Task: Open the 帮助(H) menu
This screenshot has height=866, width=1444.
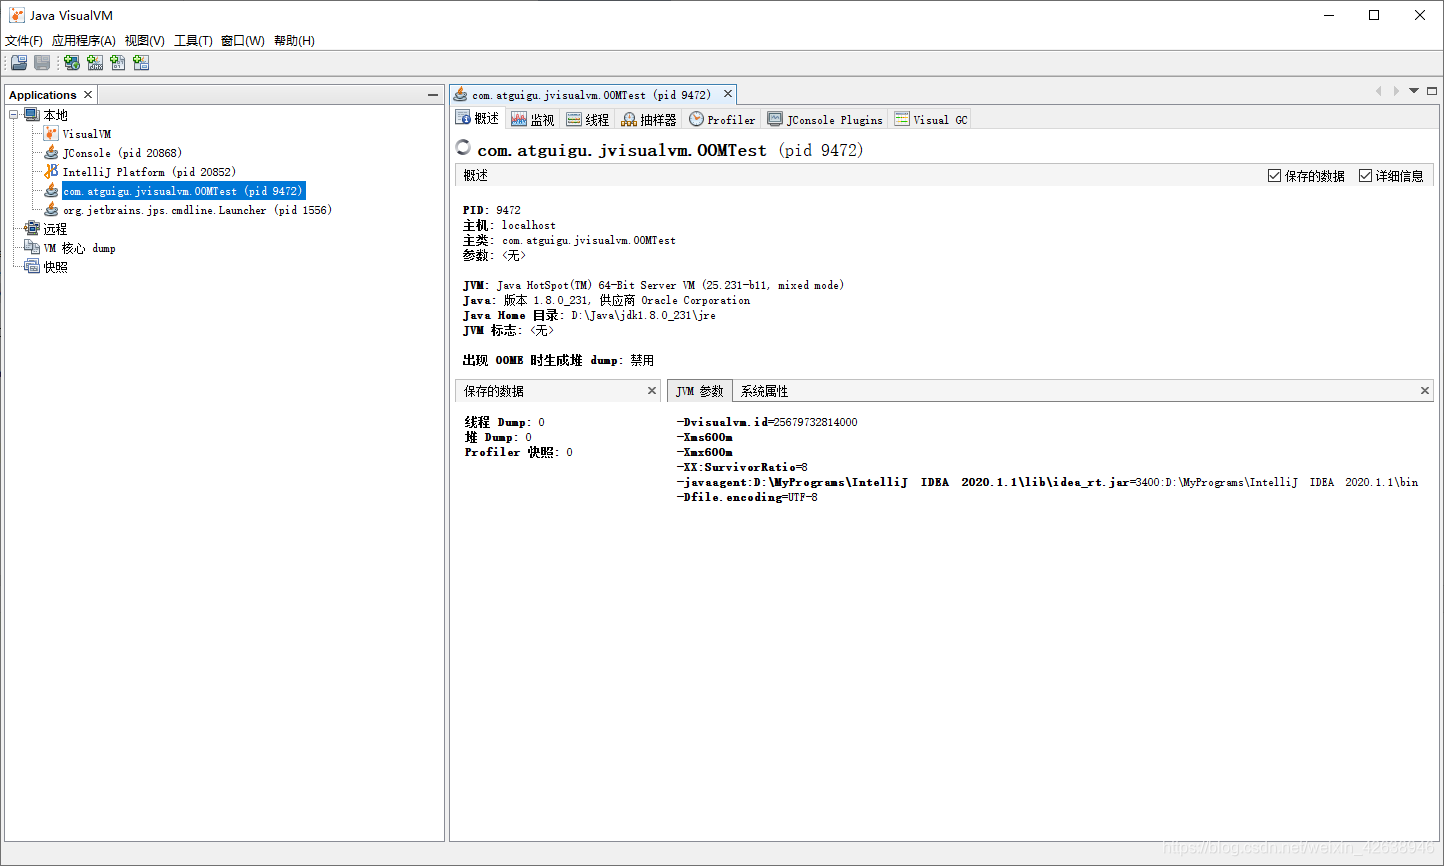Action: (x=294, y=41)
